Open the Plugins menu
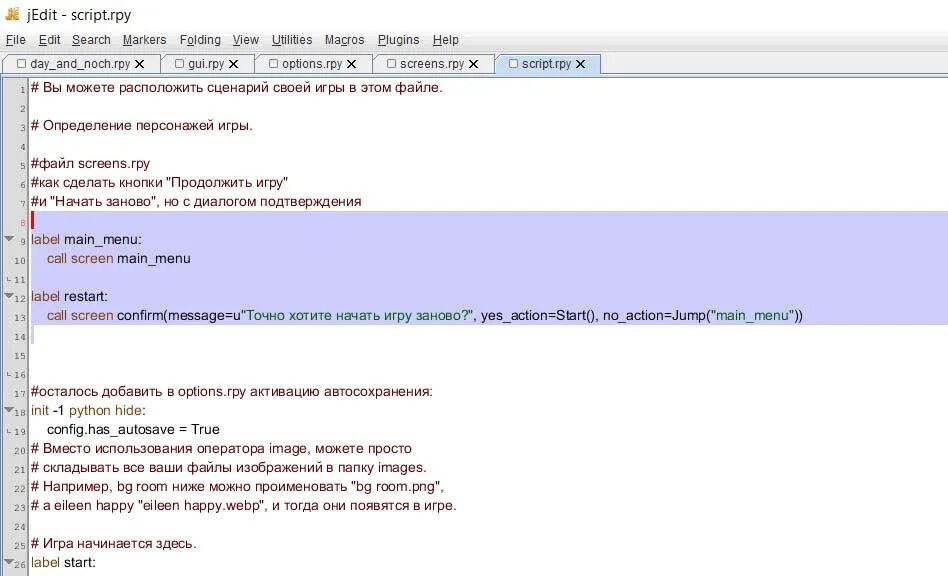Image resolution: width=948 pixels, height=576 pixels. point(398,40)
